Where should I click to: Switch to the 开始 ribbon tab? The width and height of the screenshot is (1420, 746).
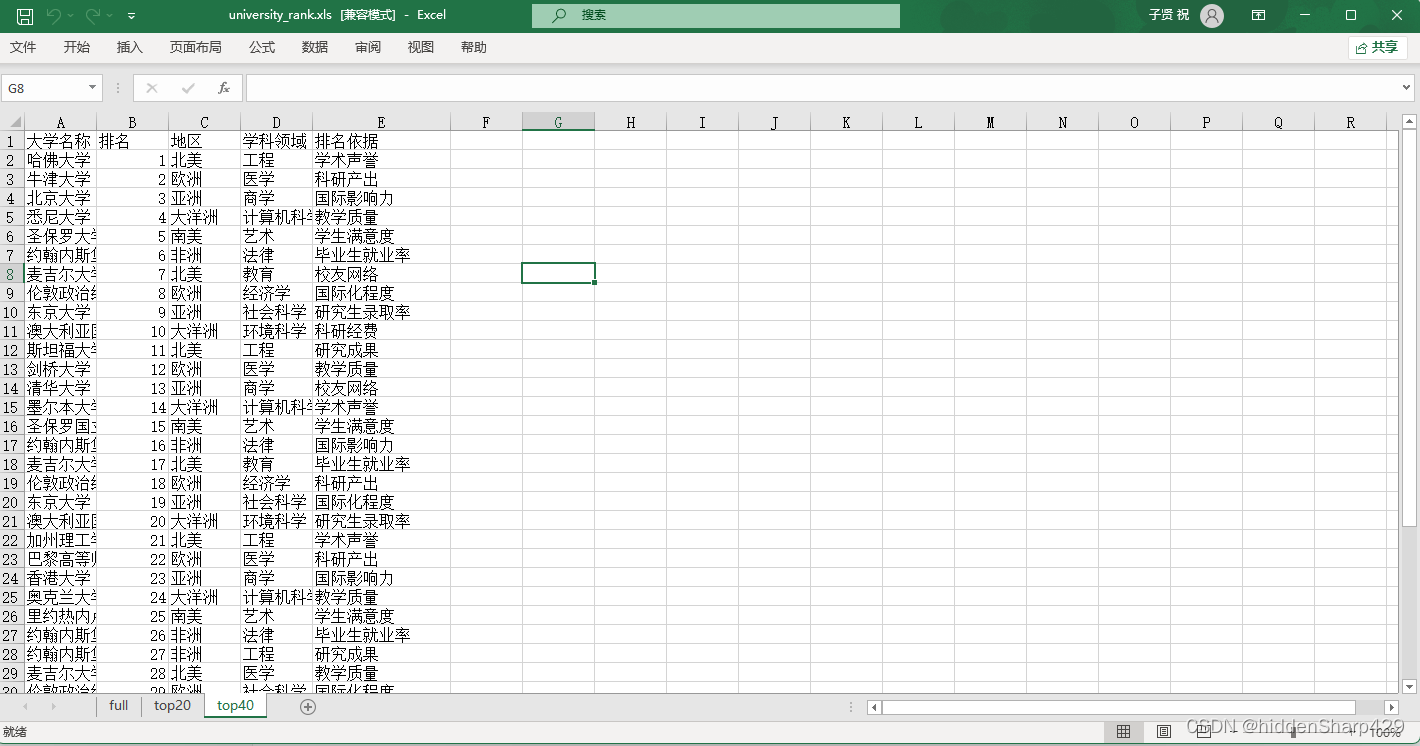tap(76, 47)
